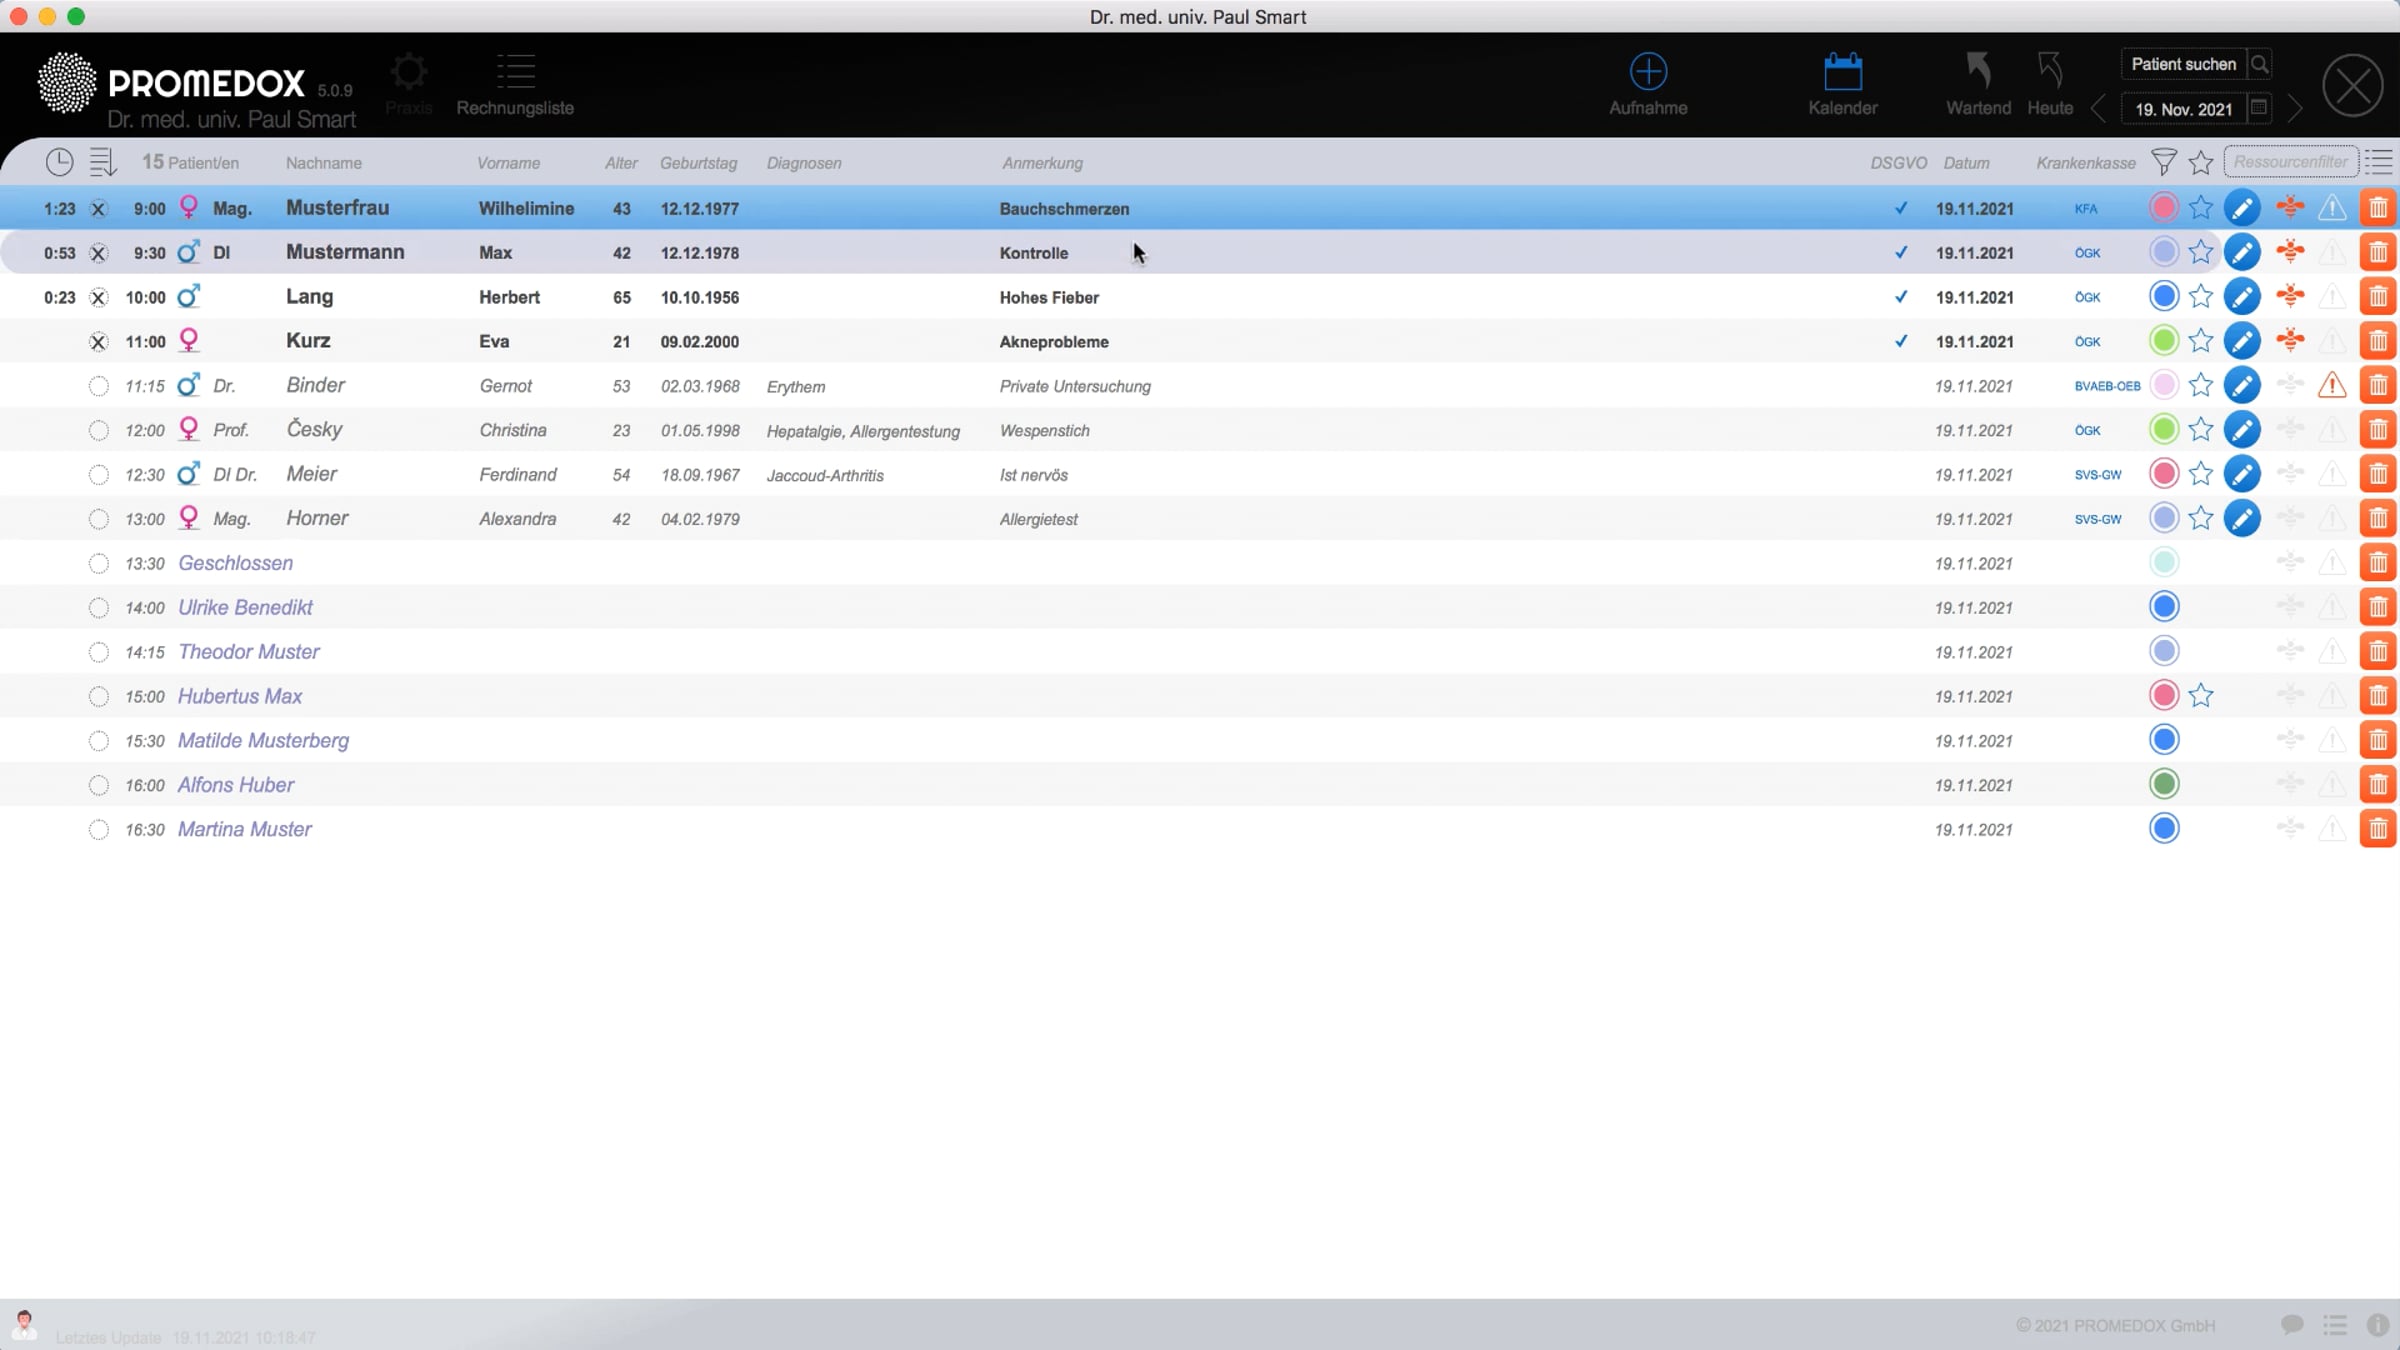Click the Ressourcenfilter input field
Image resolution: width=2400 pixels, height=1350 pixels.
2291,162
